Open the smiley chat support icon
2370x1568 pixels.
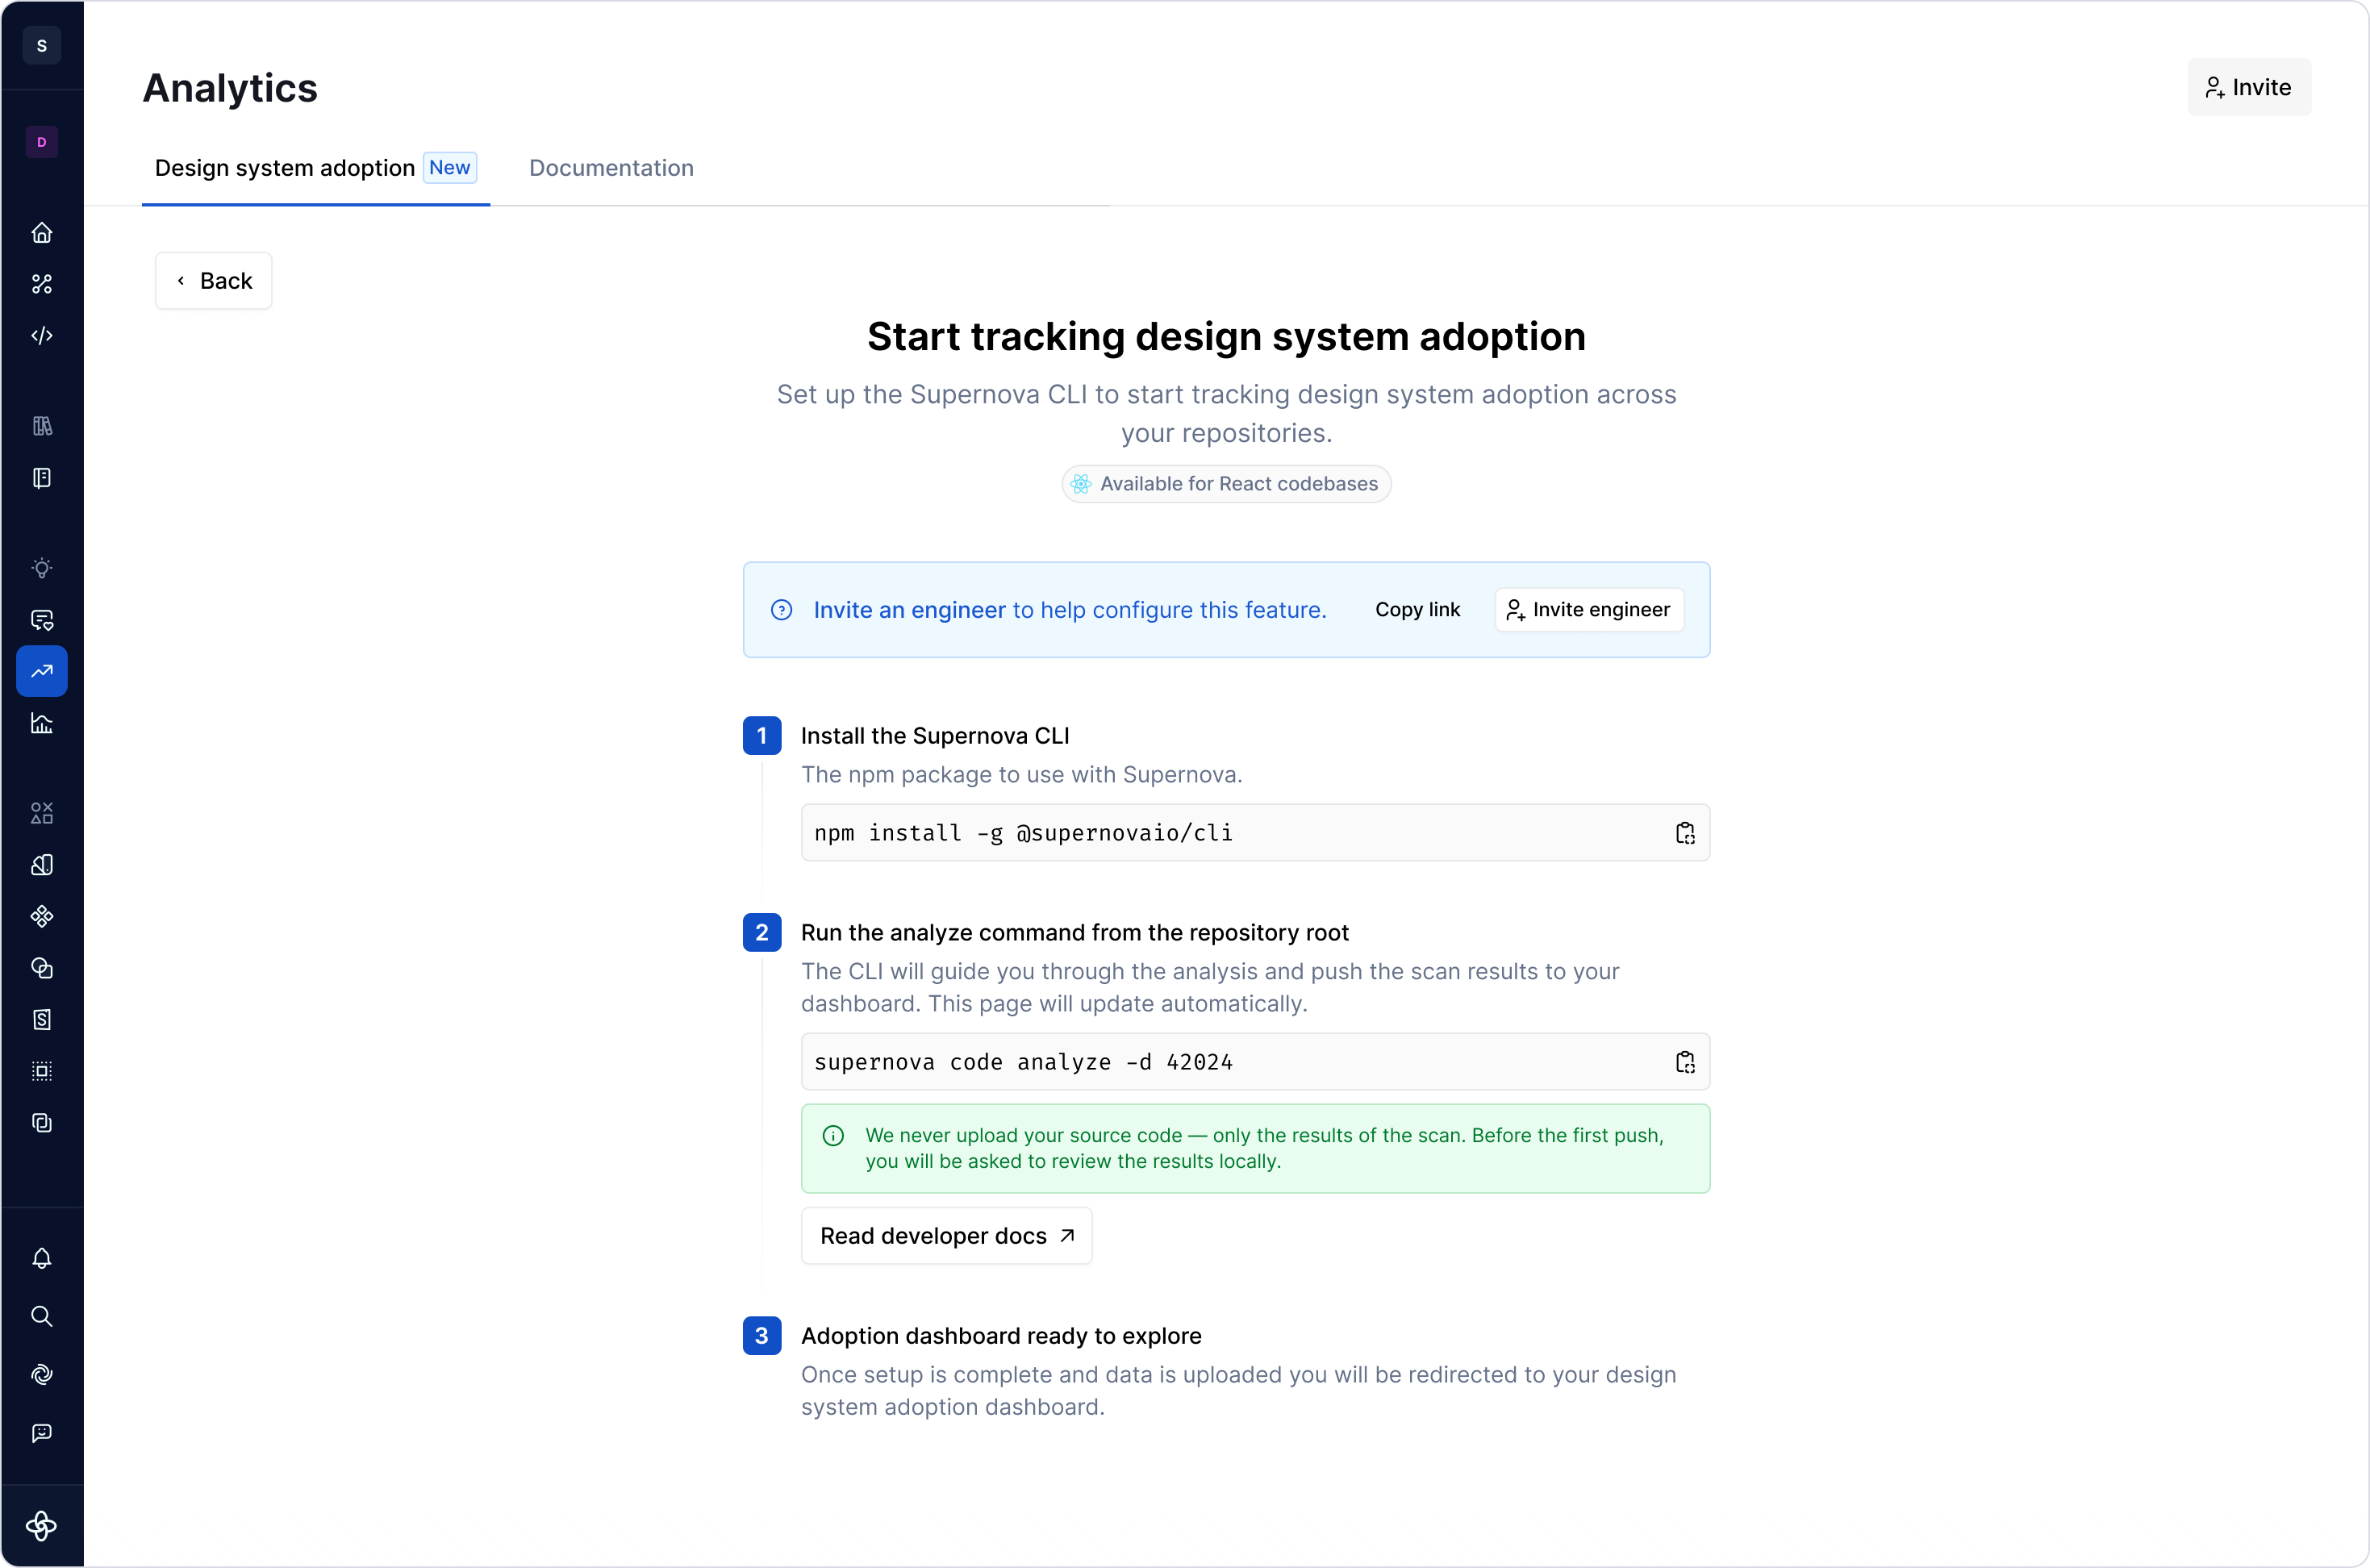tap(41, 1433)
